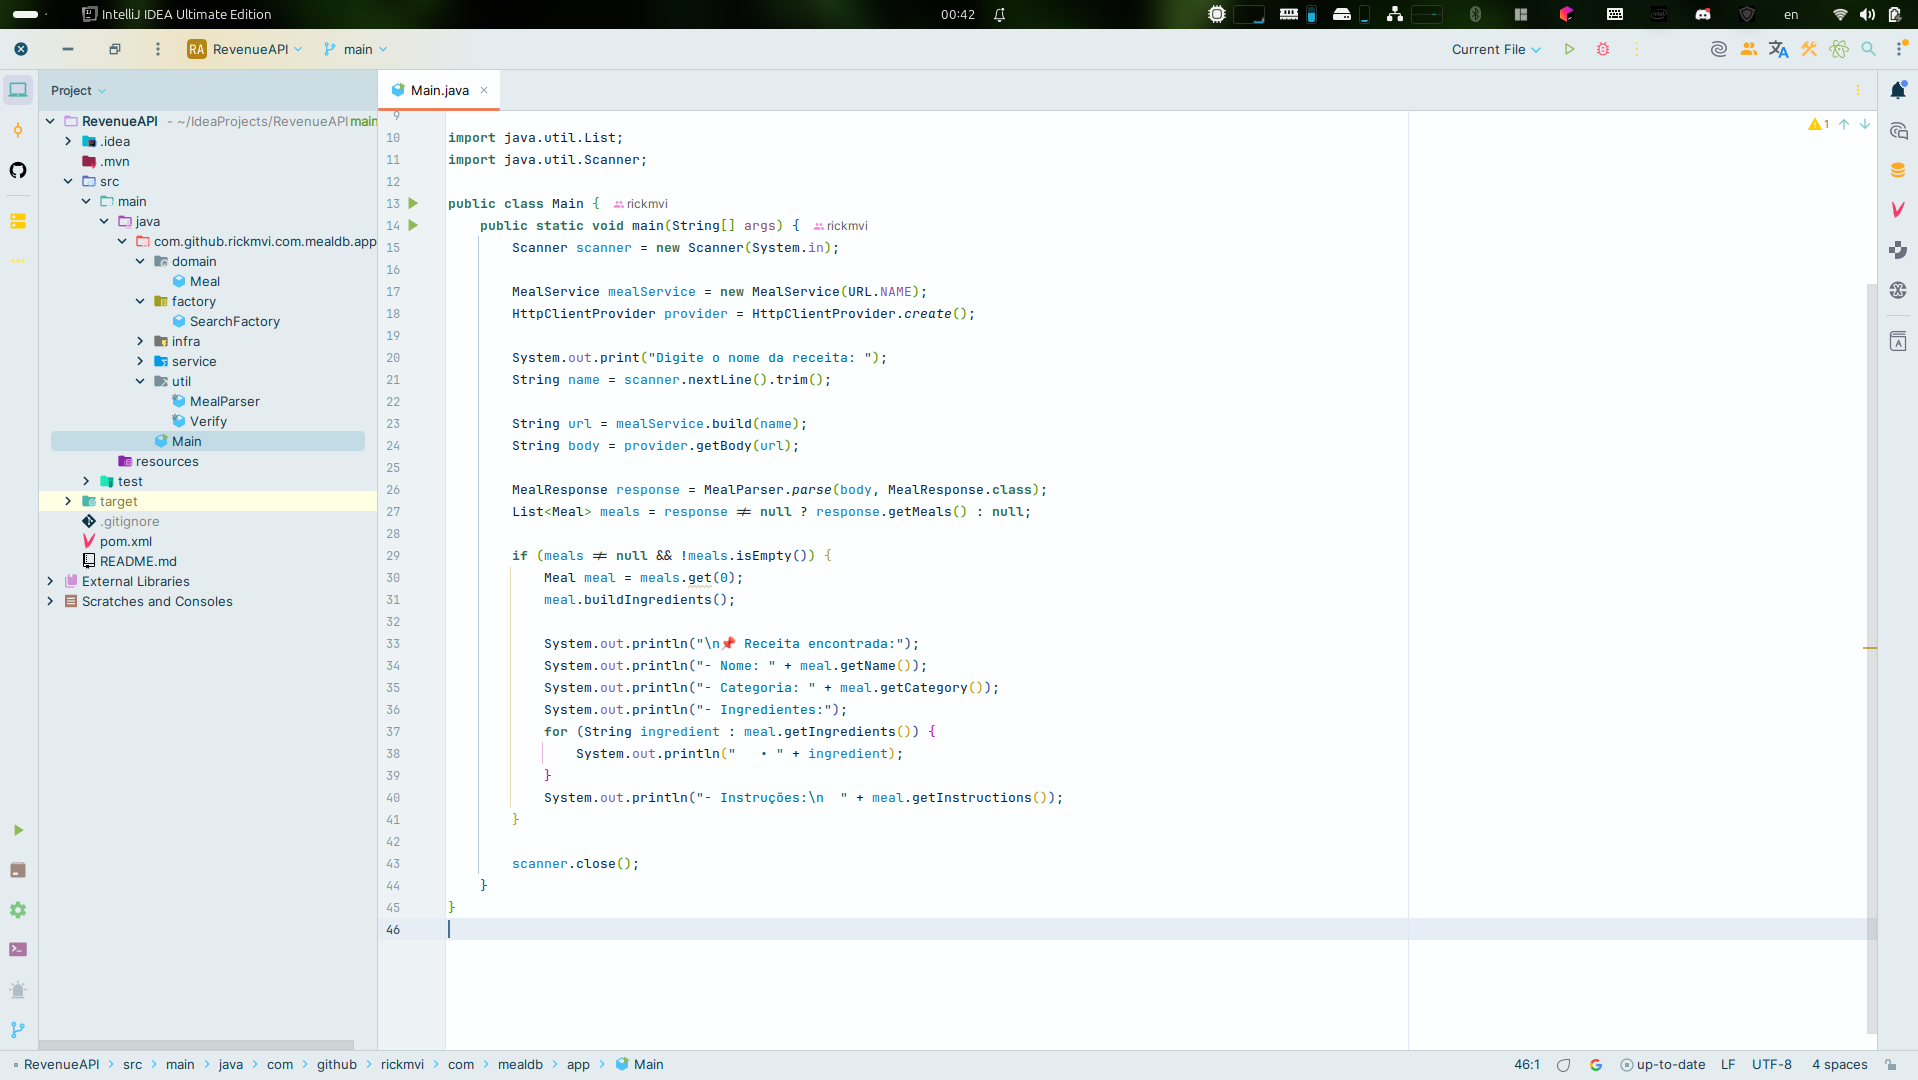1918x1080 pixels.
Task: Change UTF-8 file encoding
Action: pos(1772,1064)
